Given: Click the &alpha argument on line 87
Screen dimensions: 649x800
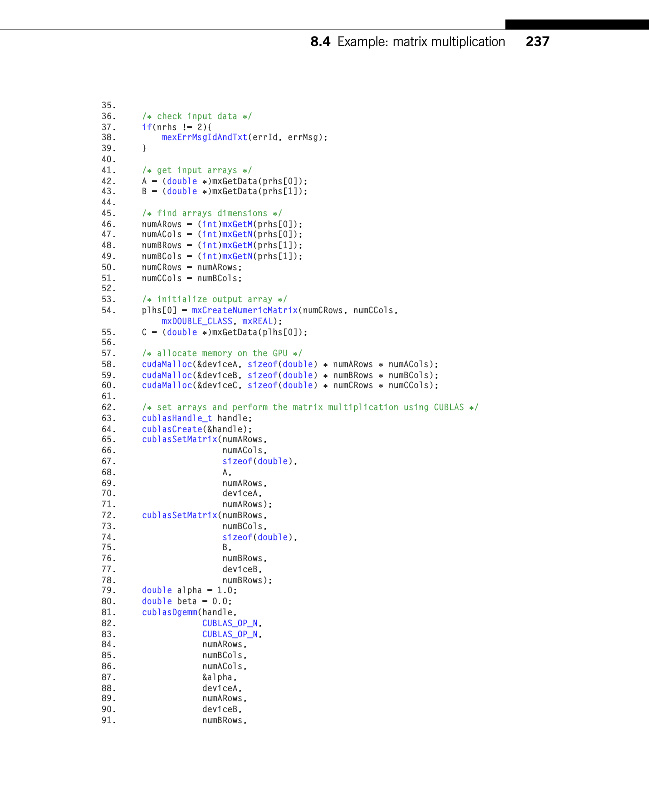Looking at the screenshot, I should coord(218,677).
